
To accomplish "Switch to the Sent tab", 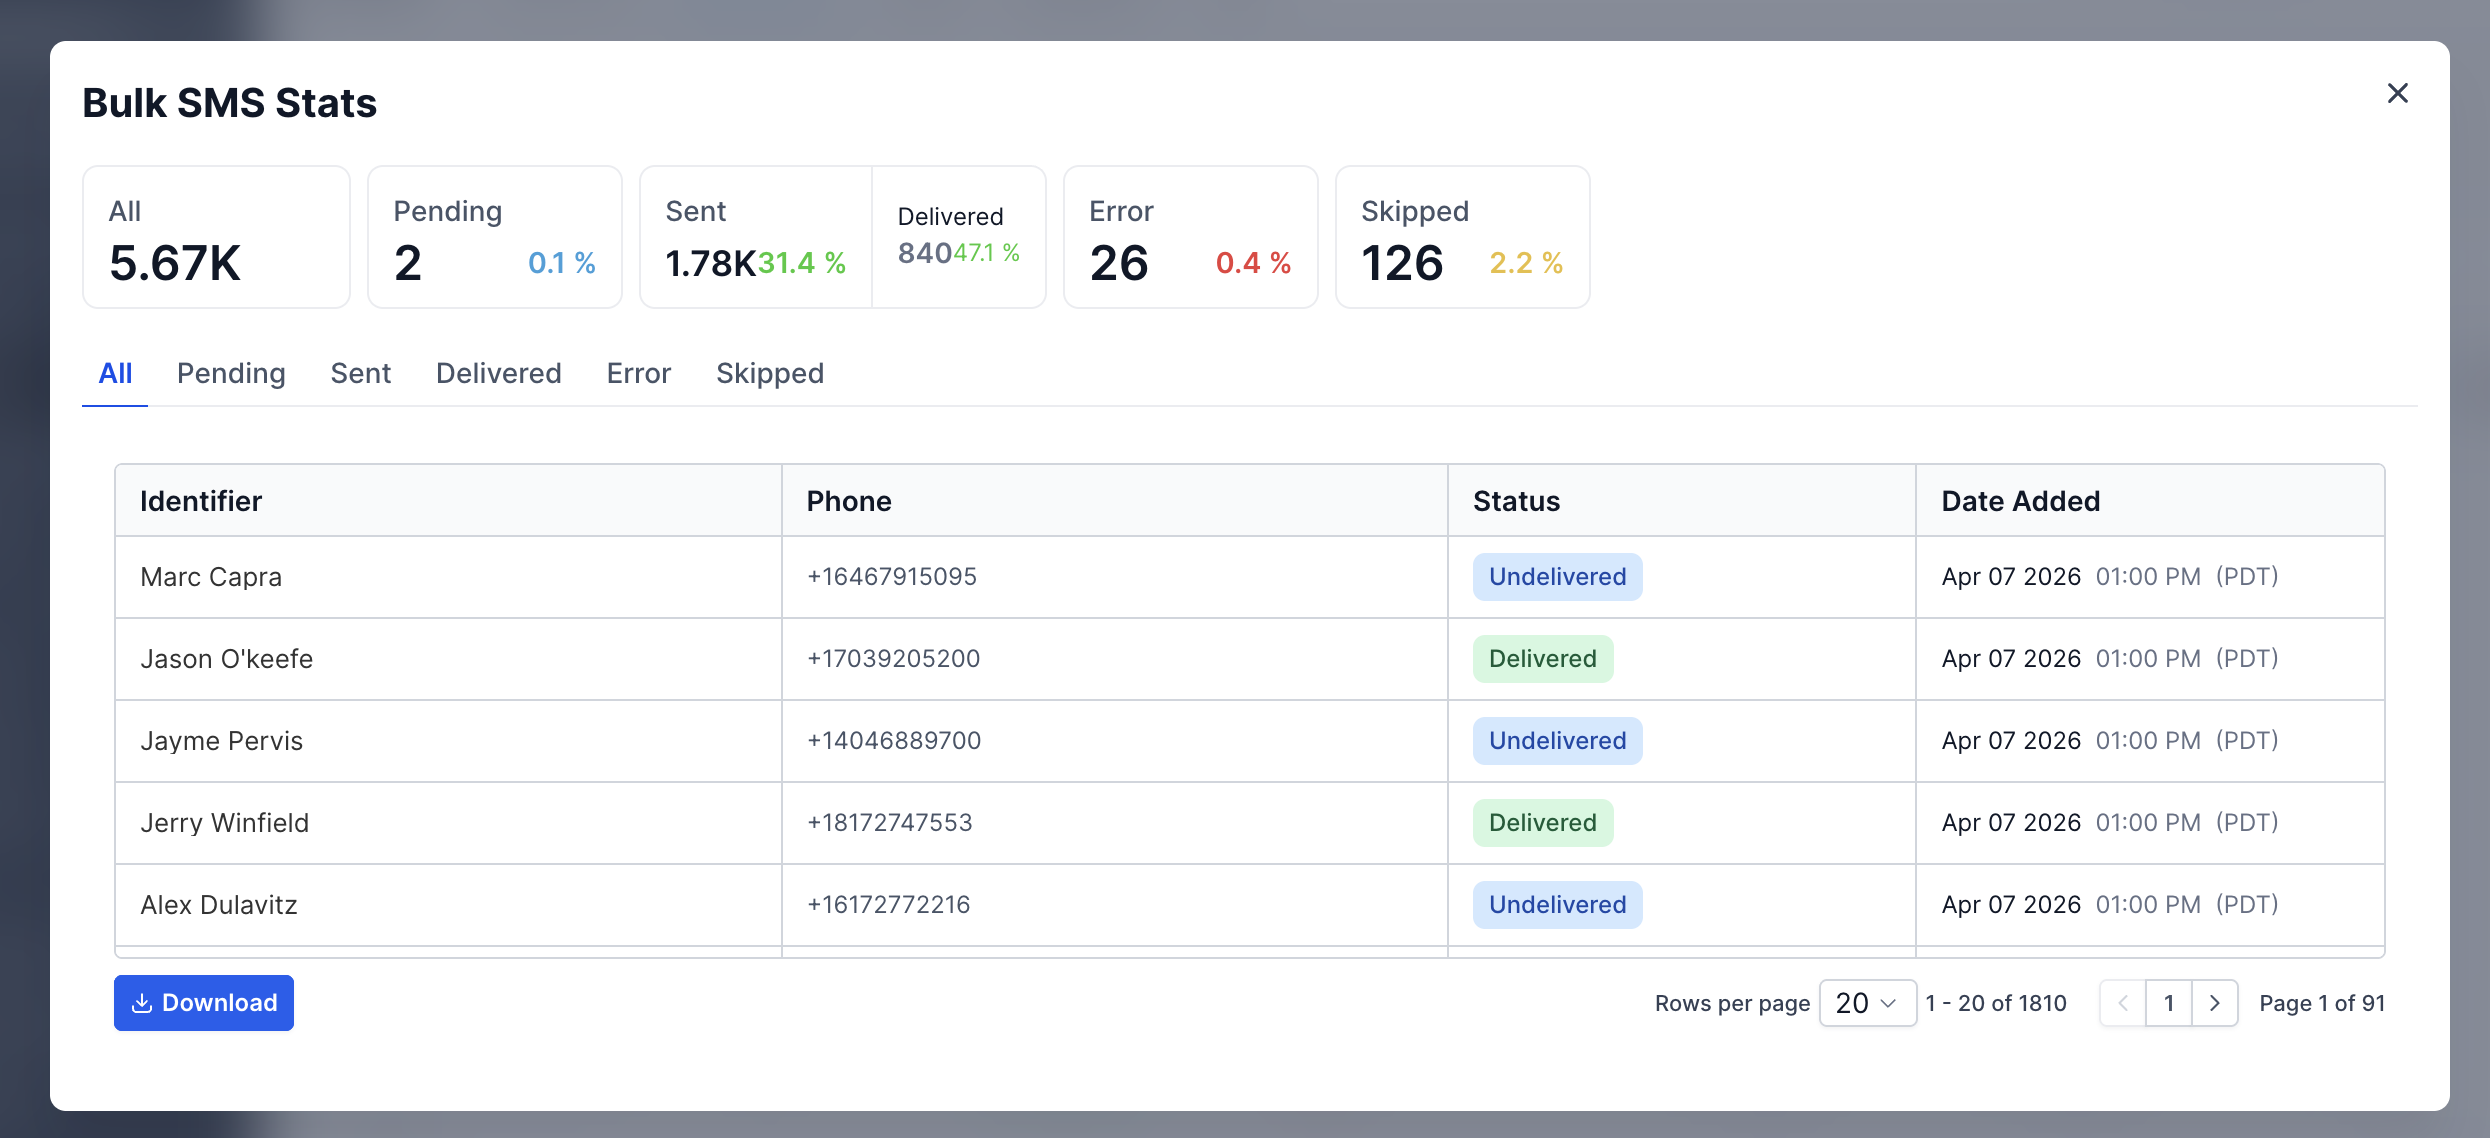I will (360, 373).
